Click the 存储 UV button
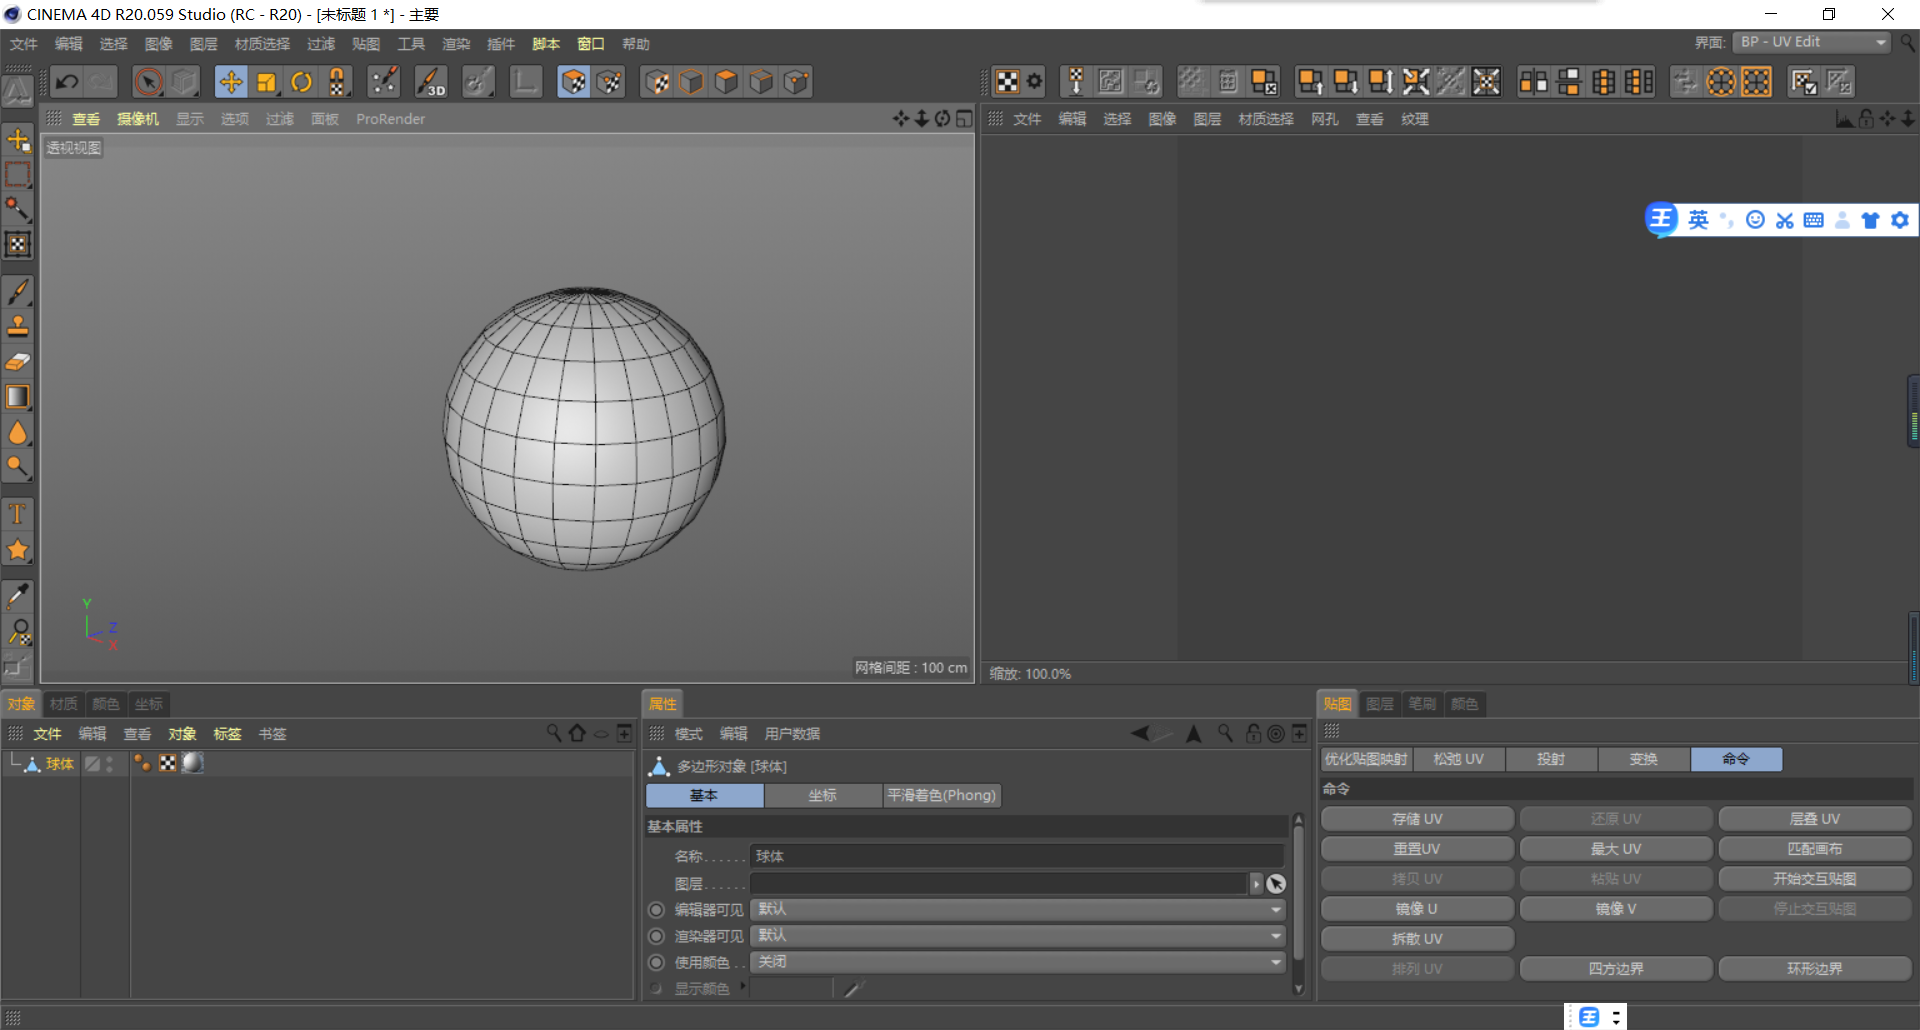 pyautogui.click(x=1416, y=818)
